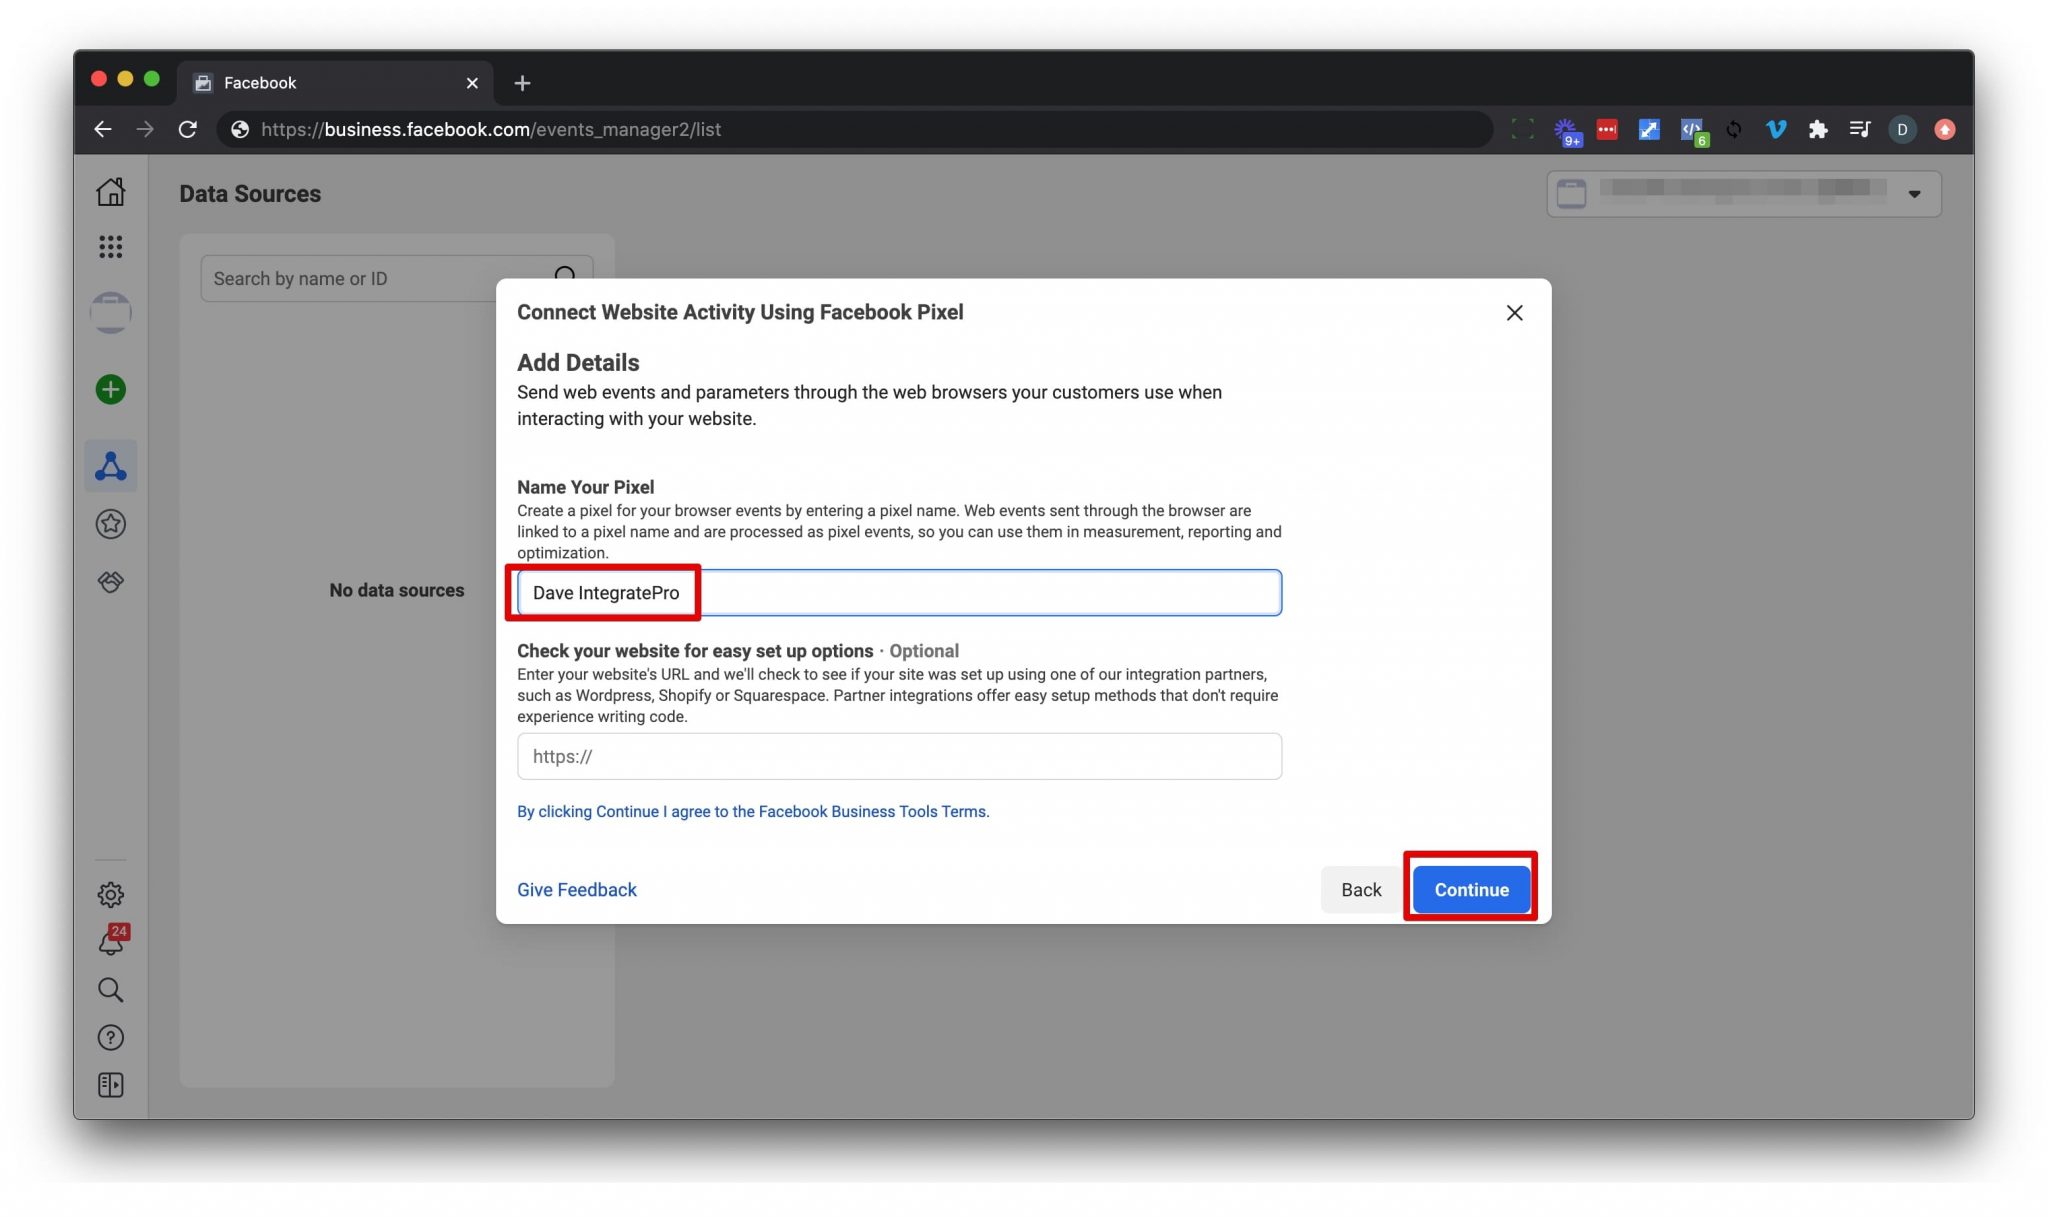
Task: Click the Vimeo extension icon
Action: 1775,129
